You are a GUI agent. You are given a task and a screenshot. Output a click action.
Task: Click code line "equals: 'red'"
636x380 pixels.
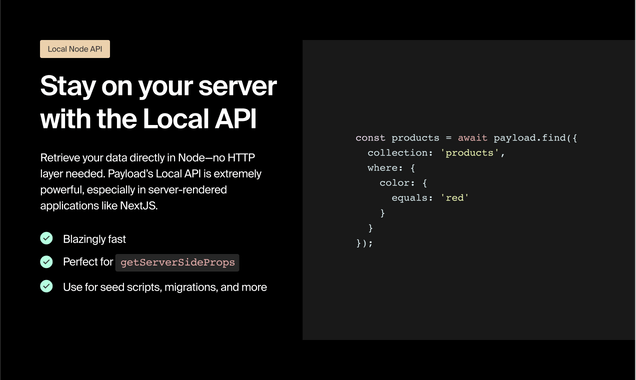click(430, 198)
